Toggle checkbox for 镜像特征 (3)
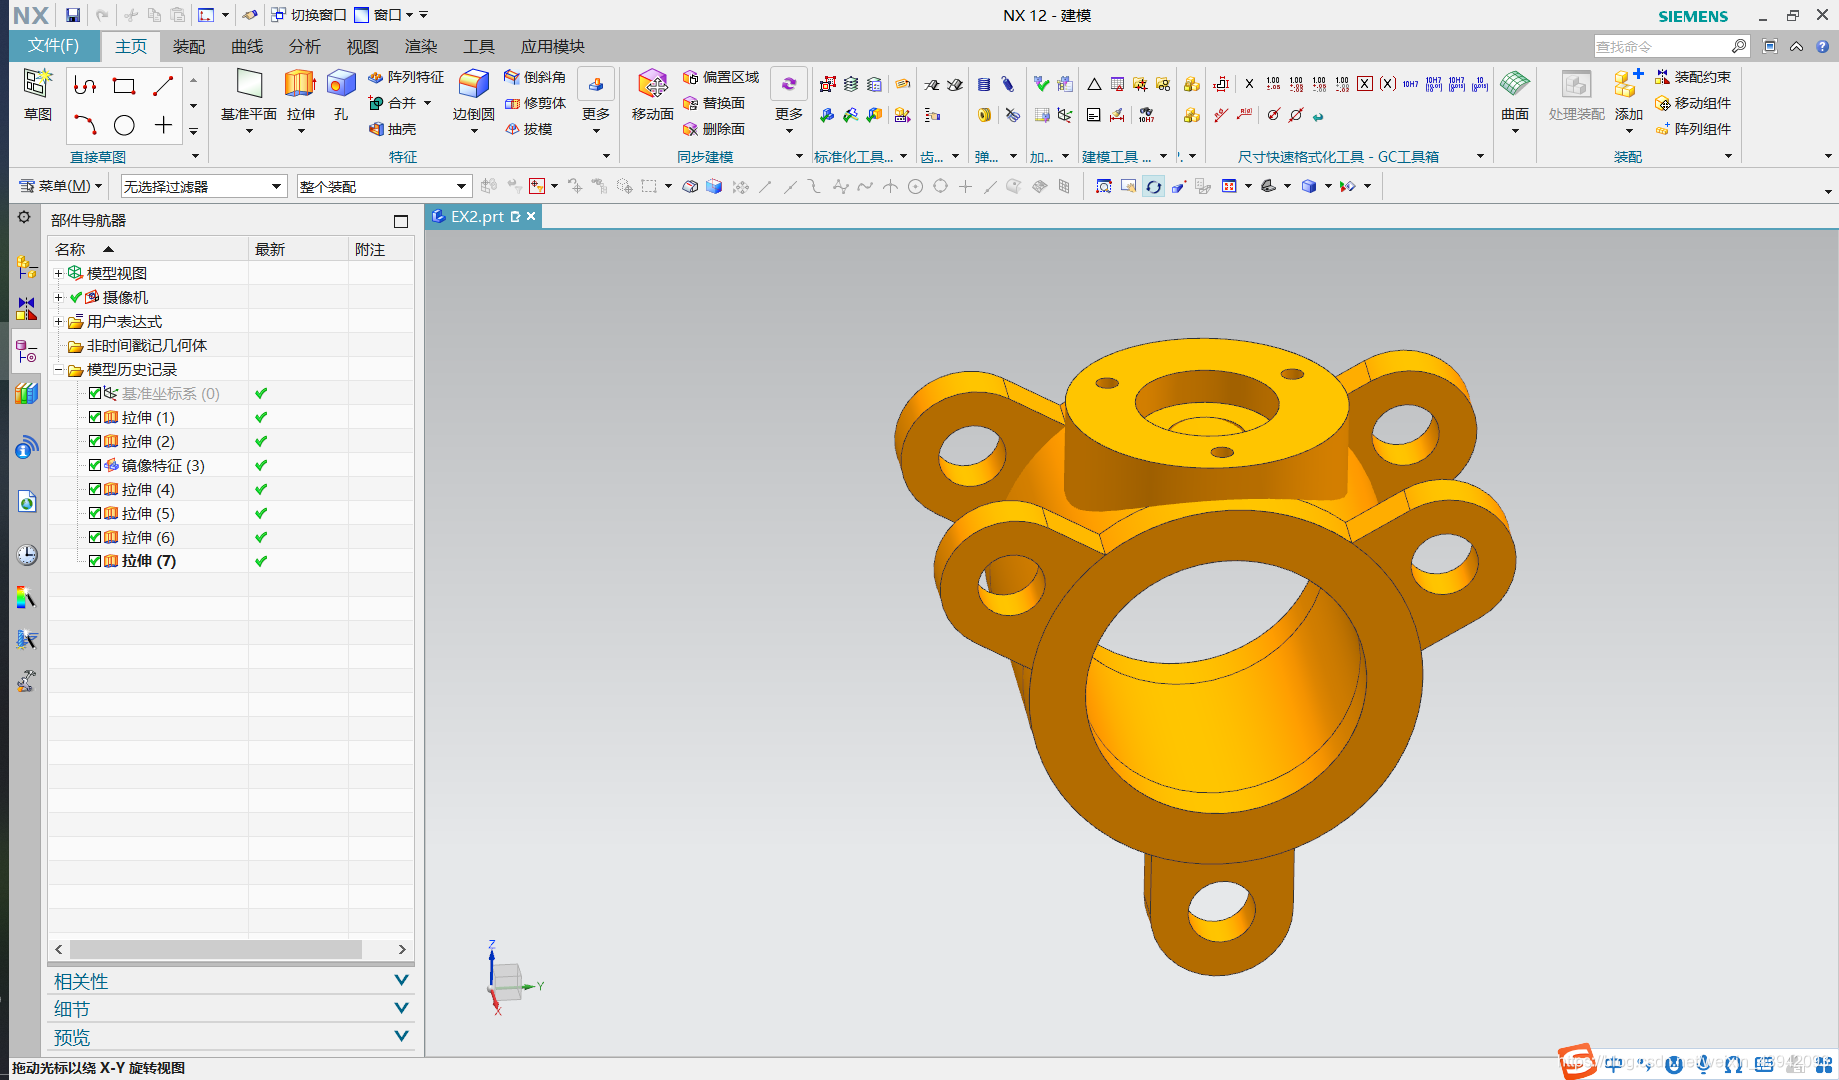The image size is (1839, 1080). click(95, 465)
